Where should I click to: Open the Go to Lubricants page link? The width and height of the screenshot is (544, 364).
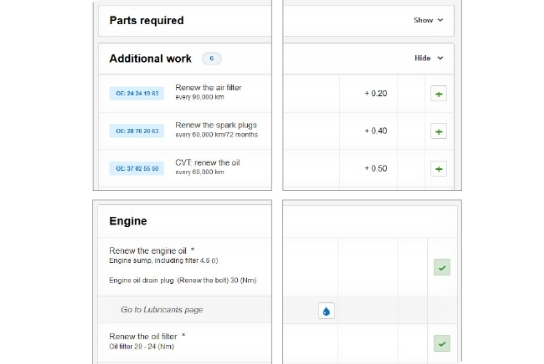pyautogui.click(x=162, y=310)
